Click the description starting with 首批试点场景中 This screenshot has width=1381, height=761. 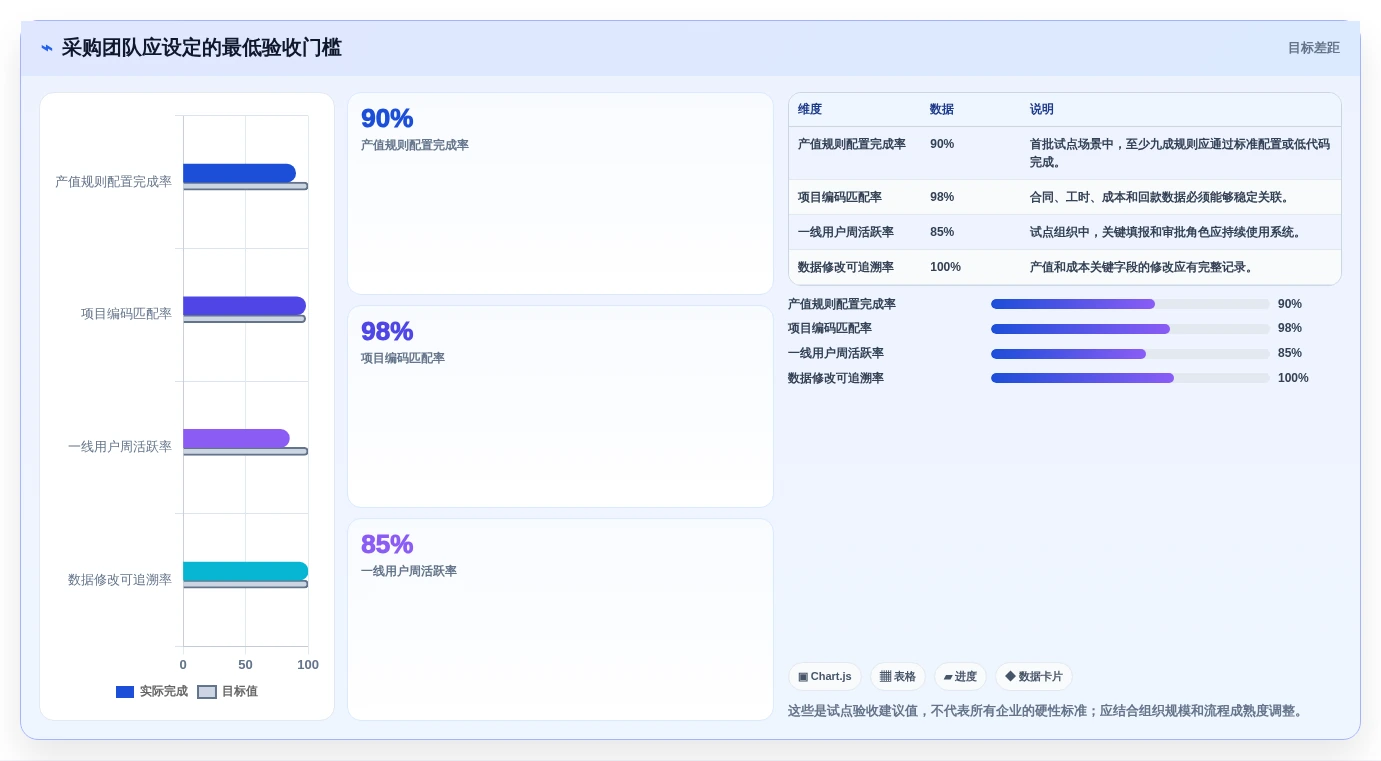[x=1180, y=153]
